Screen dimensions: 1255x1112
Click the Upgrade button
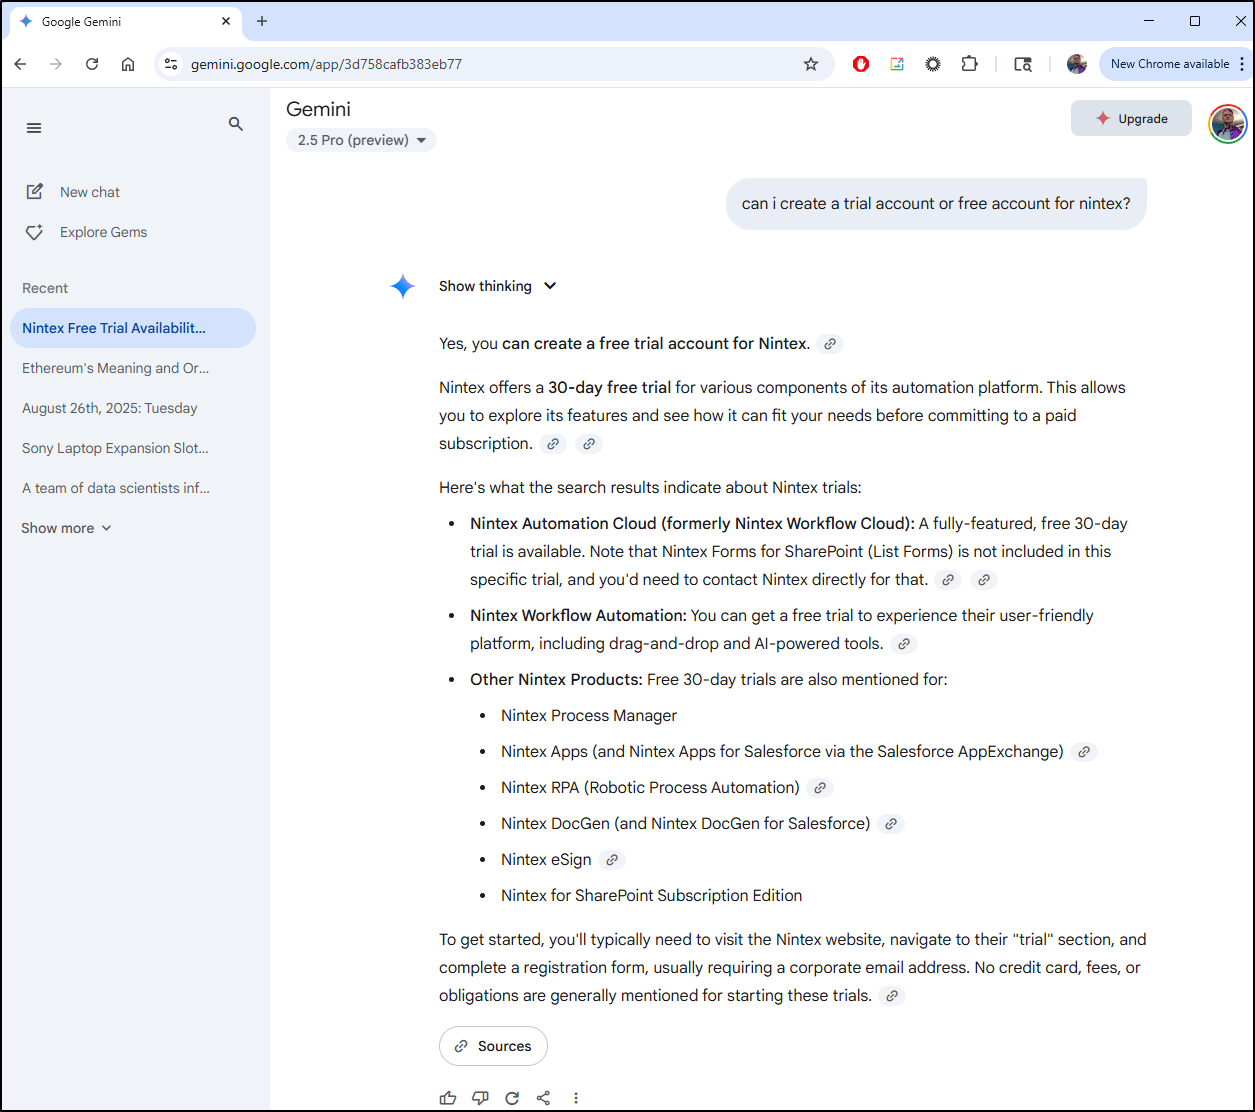click(1131, 118)
